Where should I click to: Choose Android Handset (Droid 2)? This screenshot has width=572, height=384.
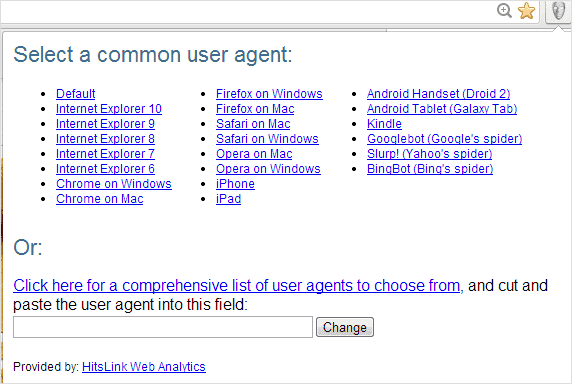pyautogui.click(x=438, y=94)
